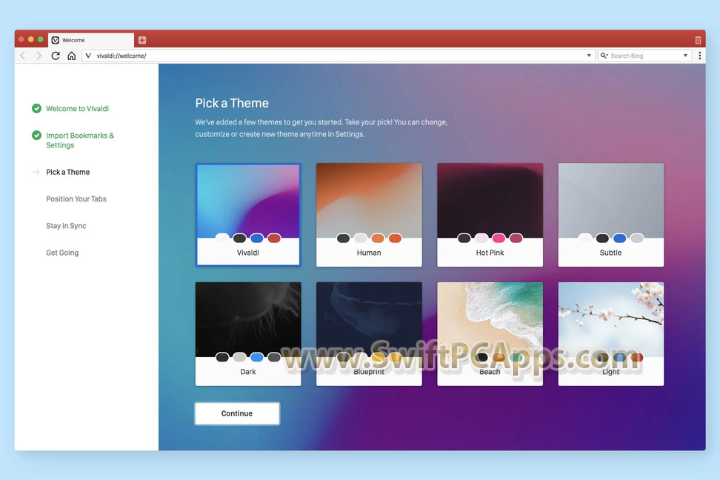Screen dimensions: 720x480
Task: Click the Vivaldi logo on the Welcome tab
Action: (x=56, y=40)
